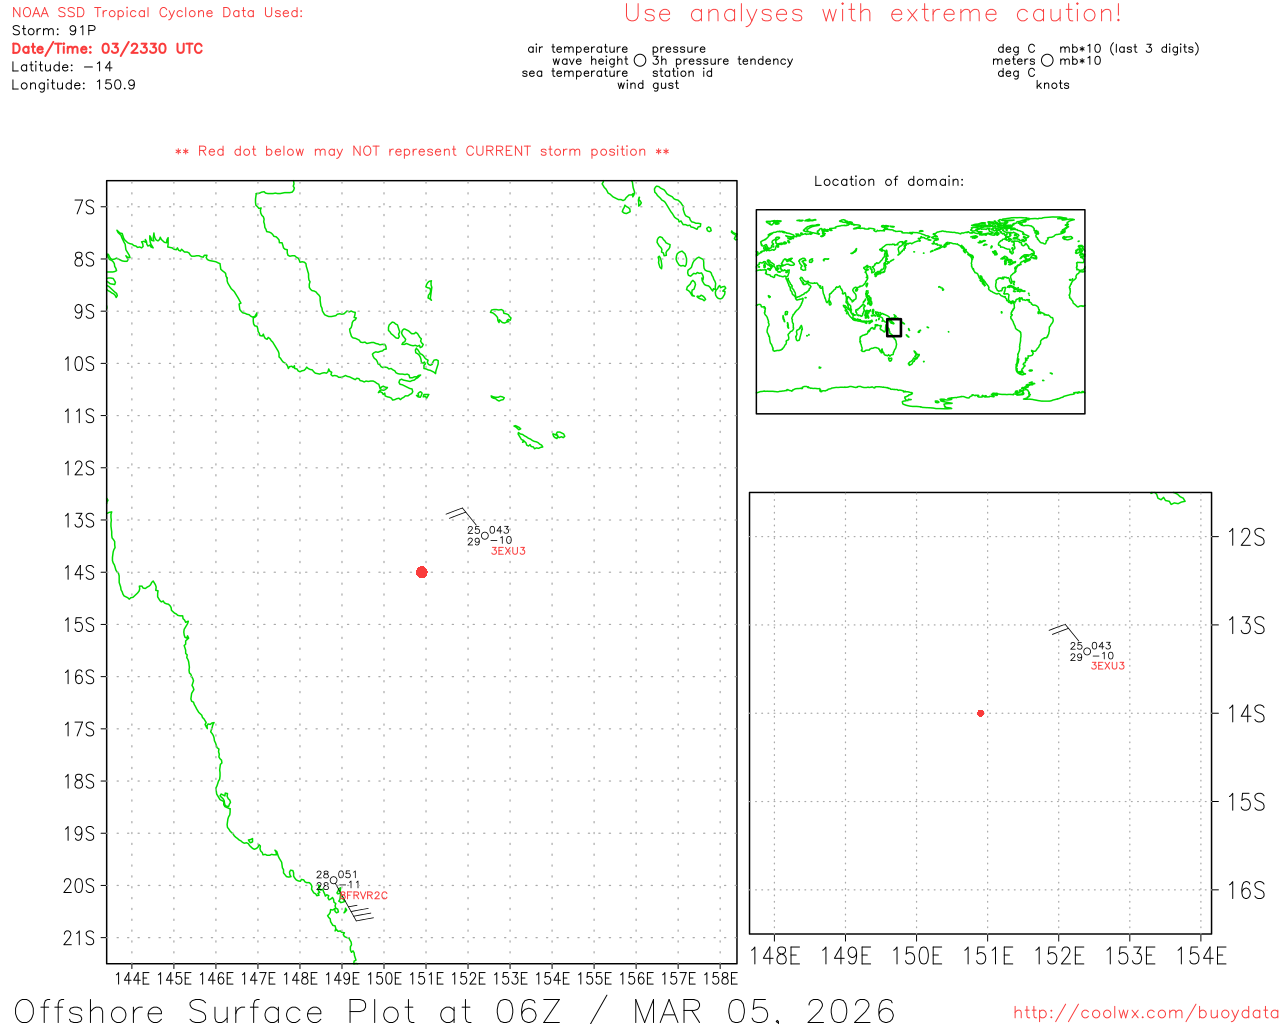1280x1024 pixels.
Task: Click the 'Location of domain:' world map thumbnail
Action: (x=920, y=311)
